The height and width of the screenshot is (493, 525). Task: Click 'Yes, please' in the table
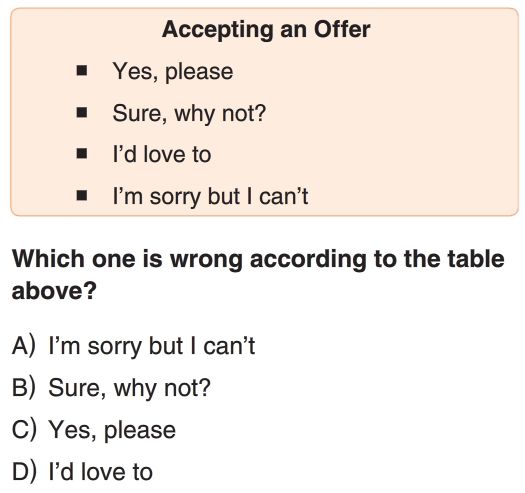point(173,72)
